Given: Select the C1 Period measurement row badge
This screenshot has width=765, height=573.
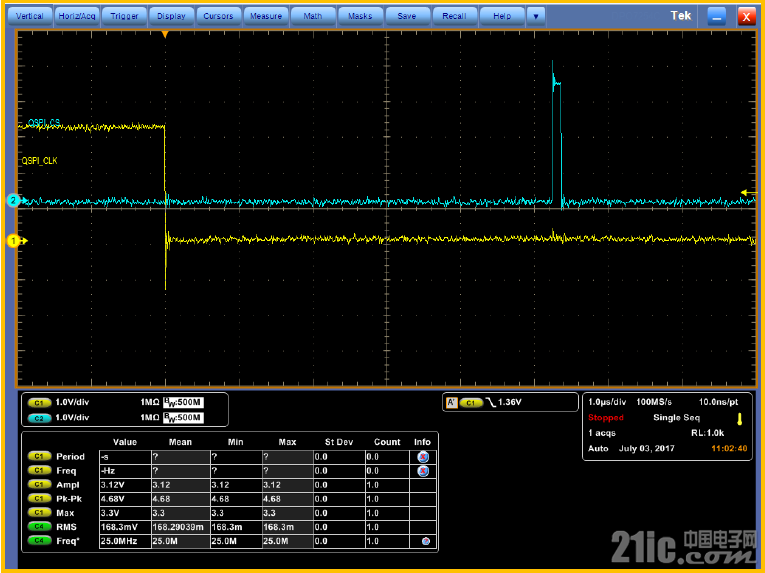Looking at the screenshot, I should (x=40, y=456).
